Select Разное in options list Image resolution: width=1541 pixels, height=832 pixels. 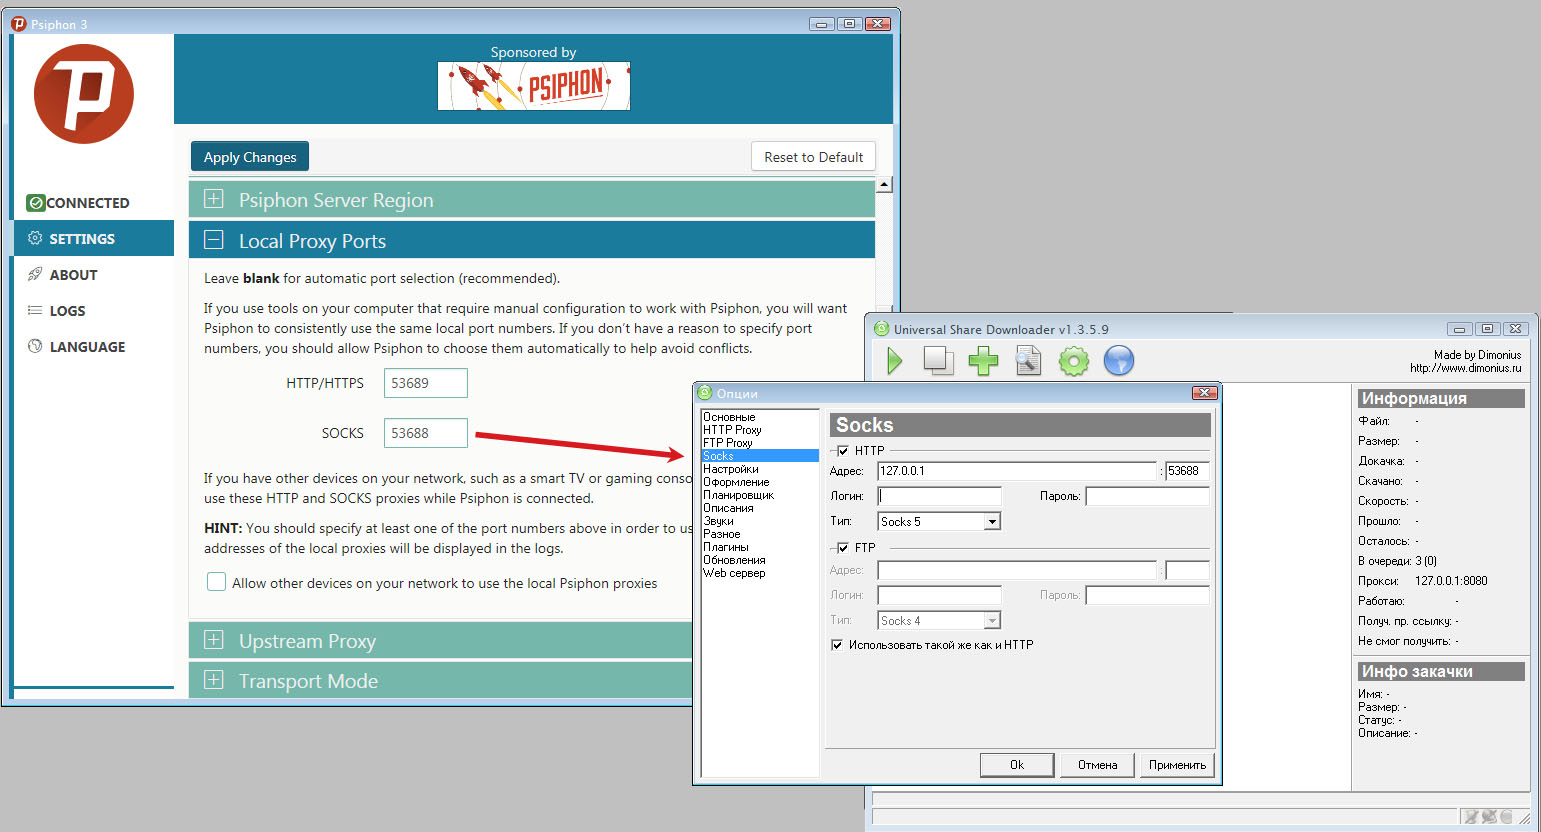760,534
